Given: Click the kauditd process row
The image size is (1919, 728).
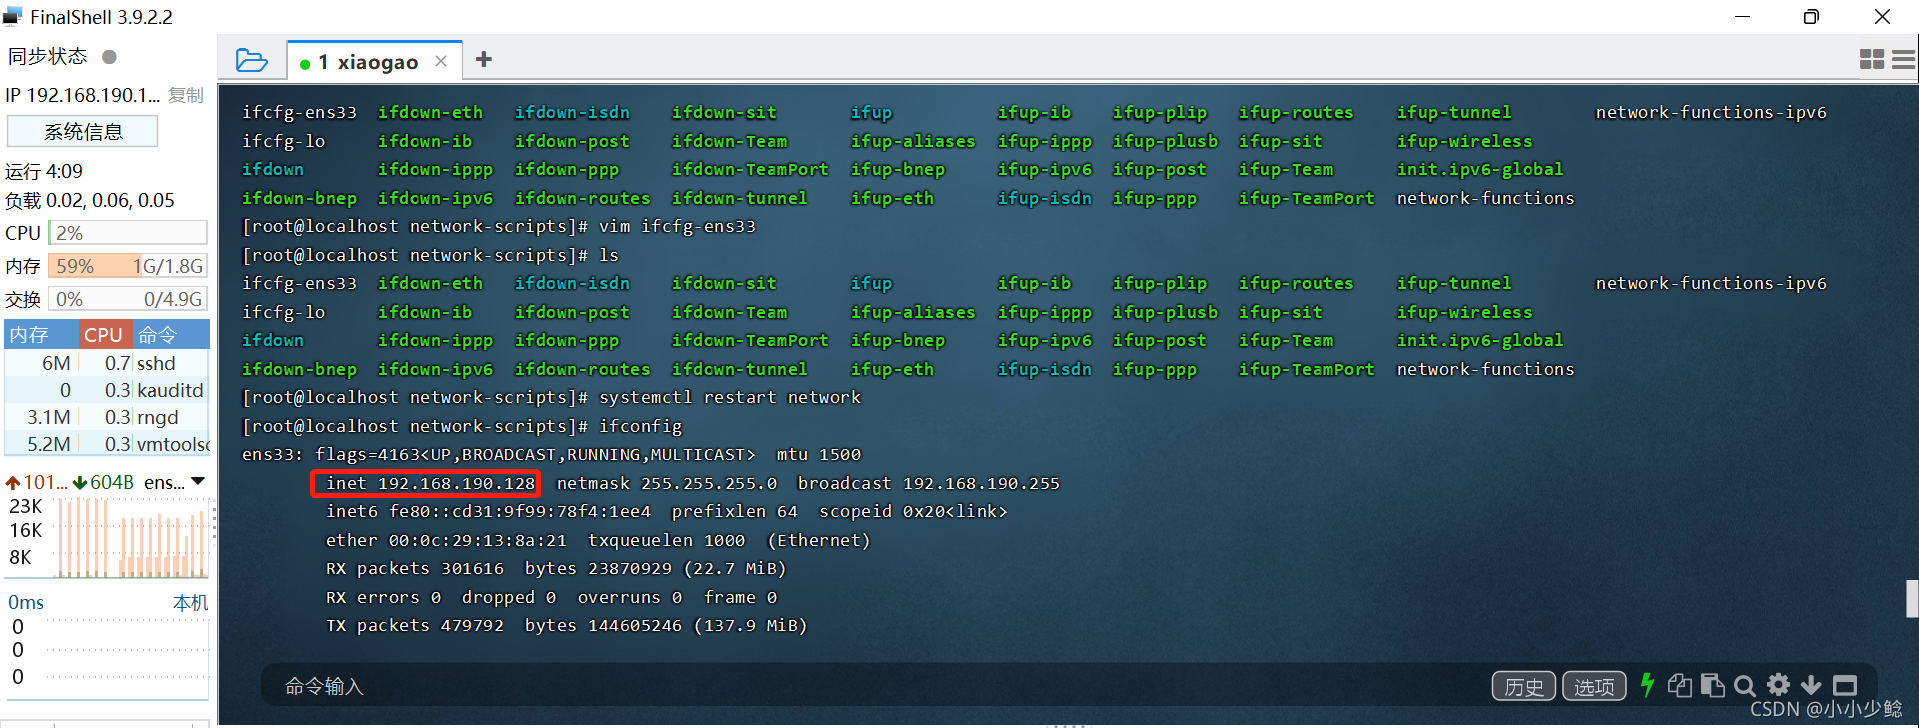Looking at the screenshot, I should (107, 390).
